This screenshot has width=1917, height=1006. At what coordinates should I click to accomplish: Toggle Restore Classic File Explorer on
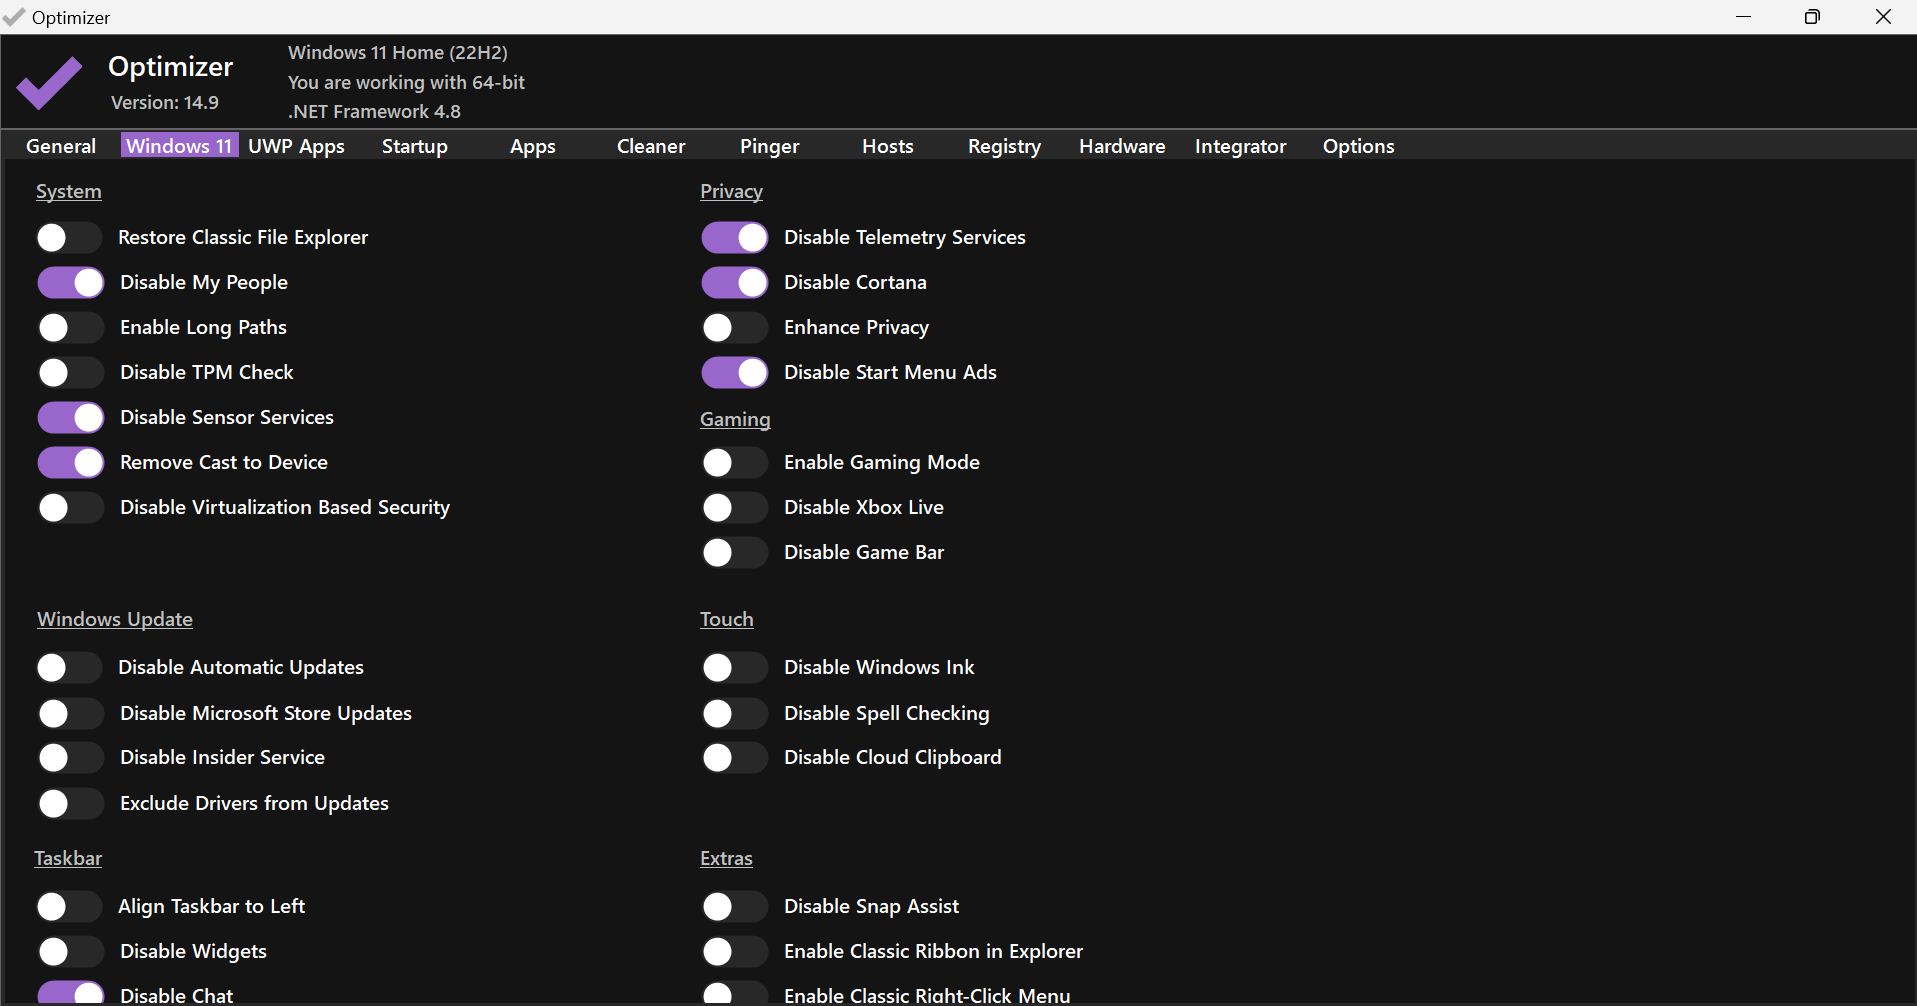pyautogui.click(x=69, y=237)
